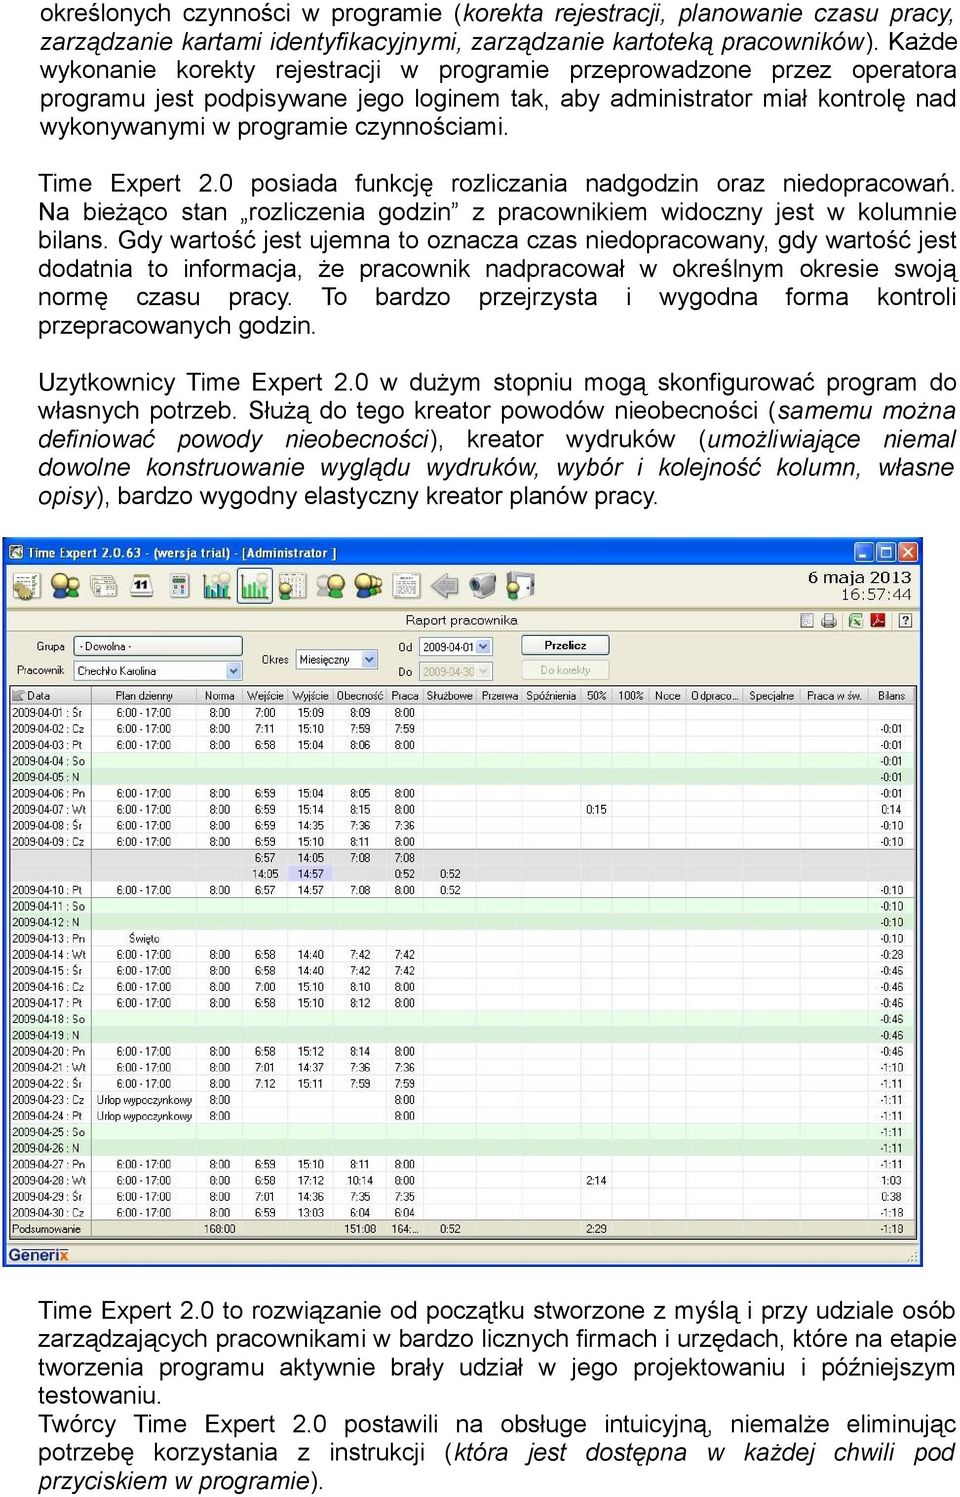
Task: Open the bar chart with person icon
Action: coord(216,585)
